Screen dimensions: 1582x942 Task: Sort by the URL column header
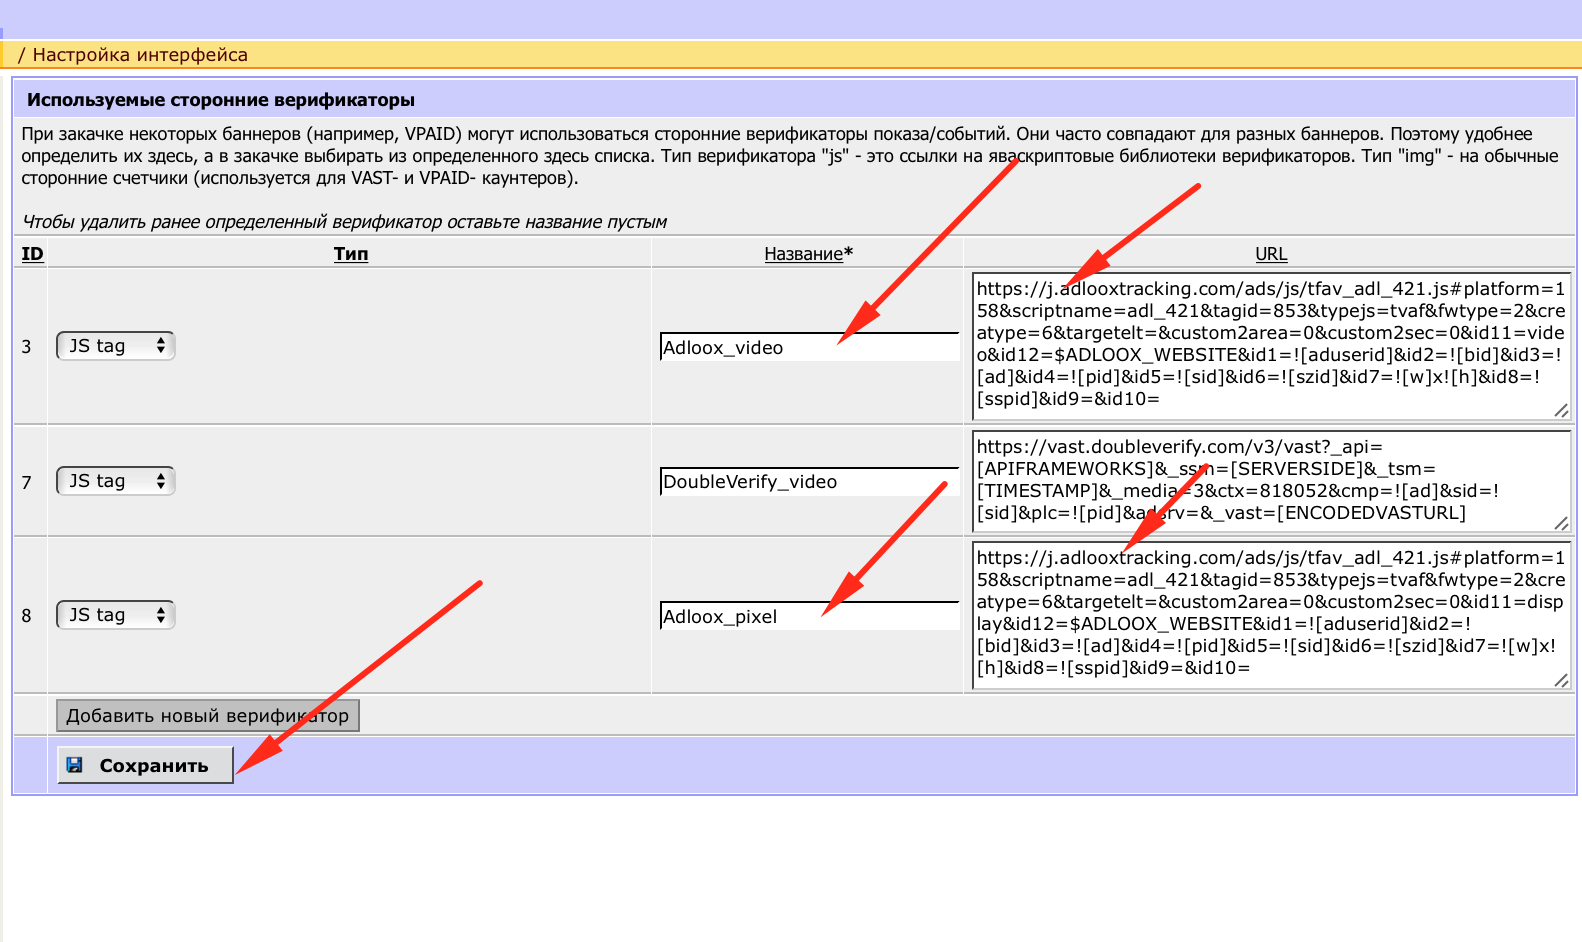pyautogui.click(x=1271, y=254)
